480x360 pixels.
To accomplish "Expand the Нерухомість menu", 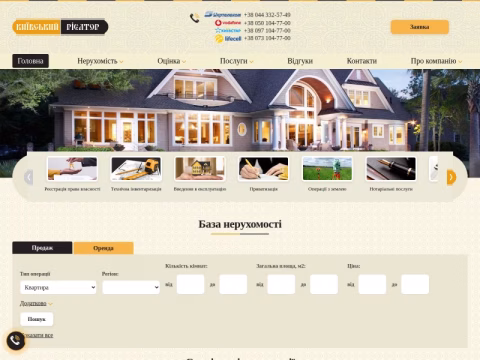I will [x=100, y=61].
